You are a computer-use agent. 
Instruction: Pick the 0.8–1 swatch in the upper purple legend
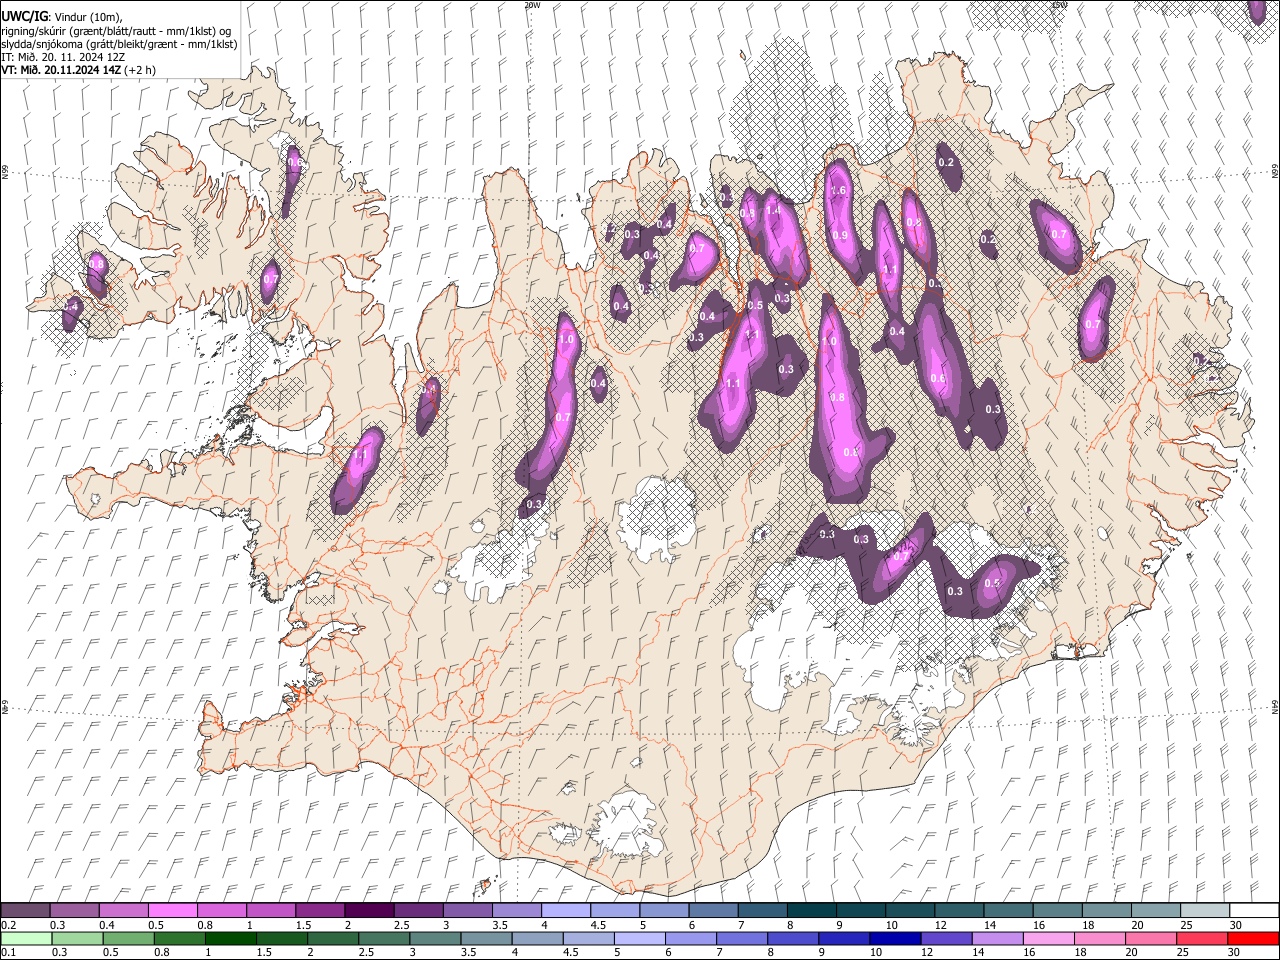pyautogui.click(x=221, y=910)
